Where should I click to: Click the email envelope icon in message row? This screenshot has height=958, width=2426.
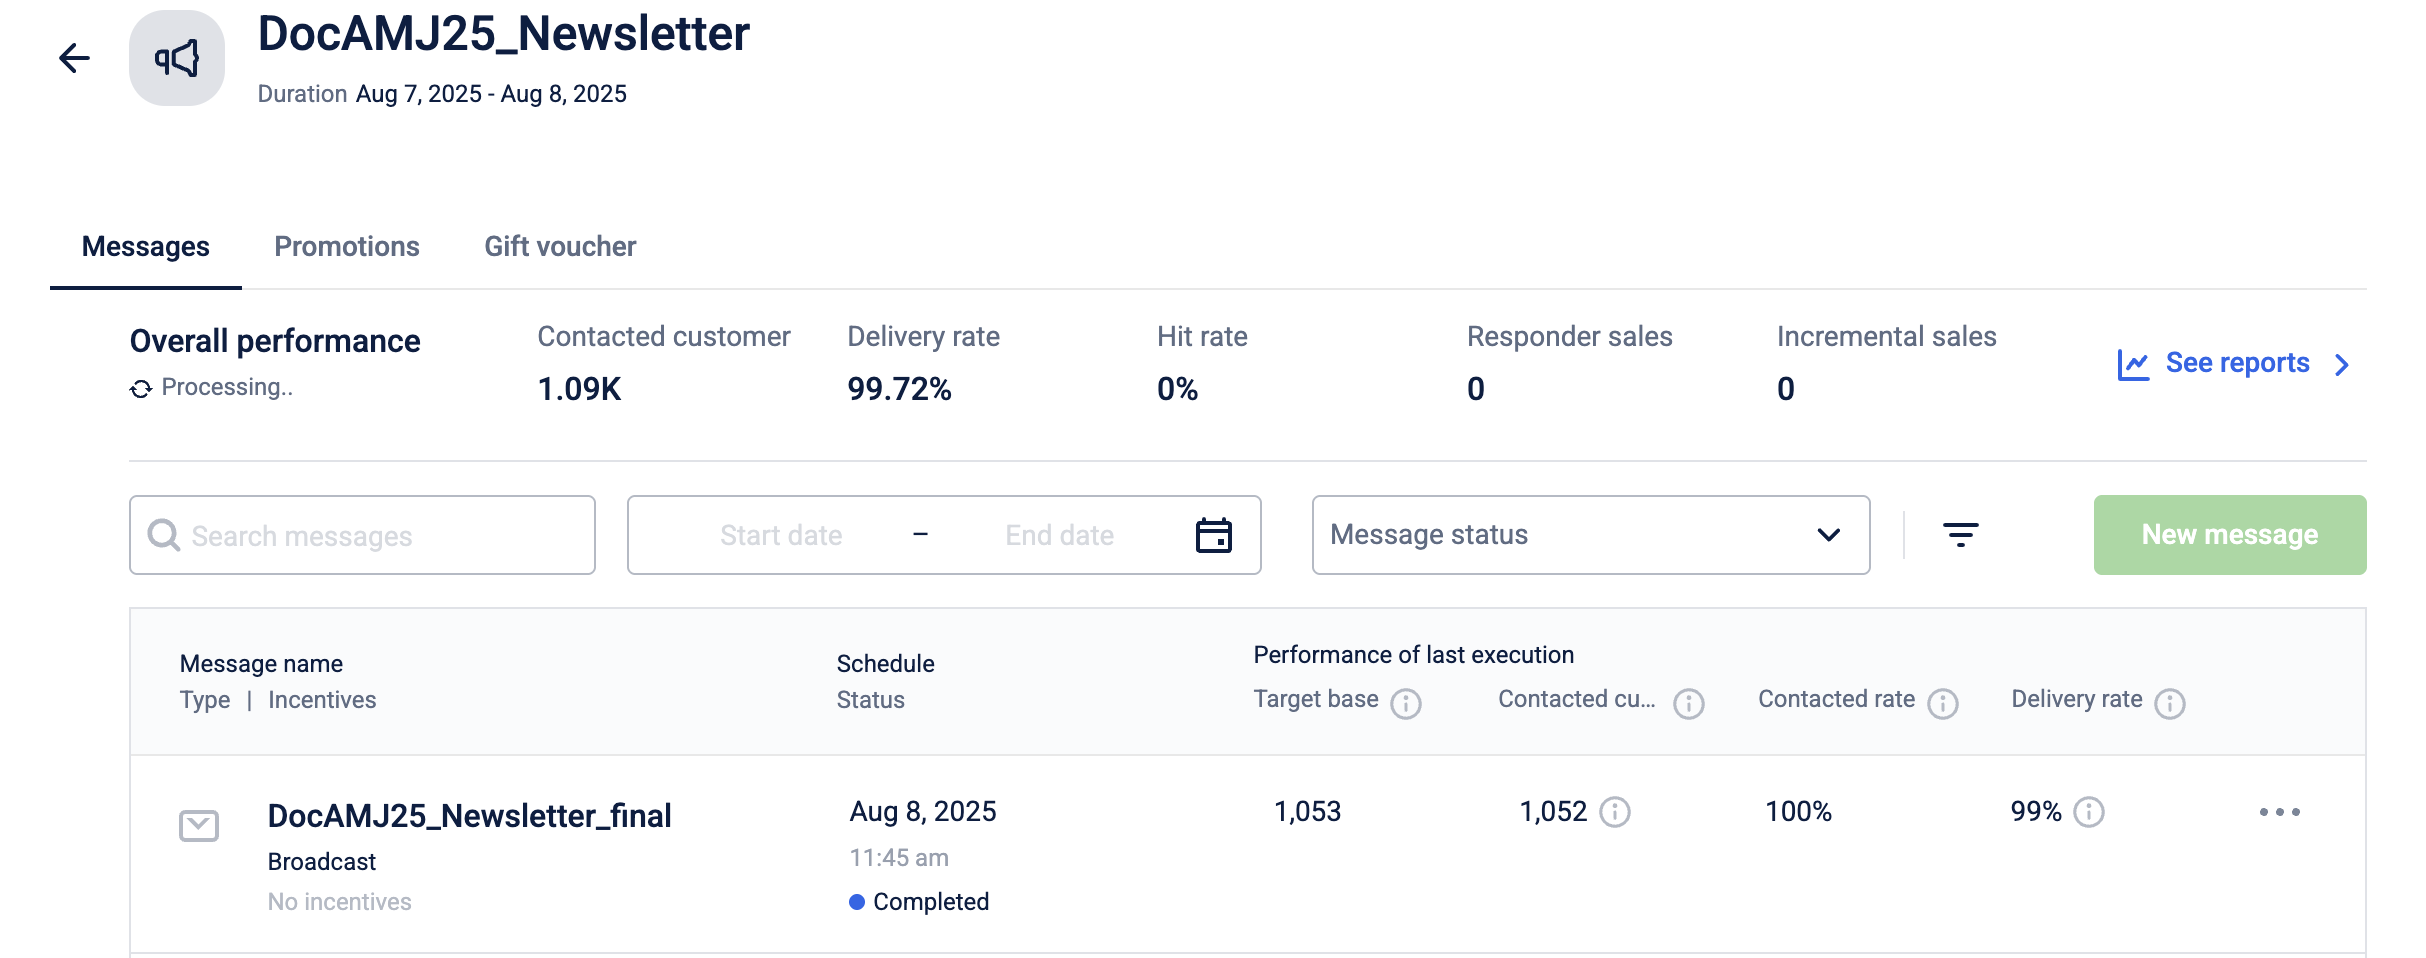click(199, 826)
